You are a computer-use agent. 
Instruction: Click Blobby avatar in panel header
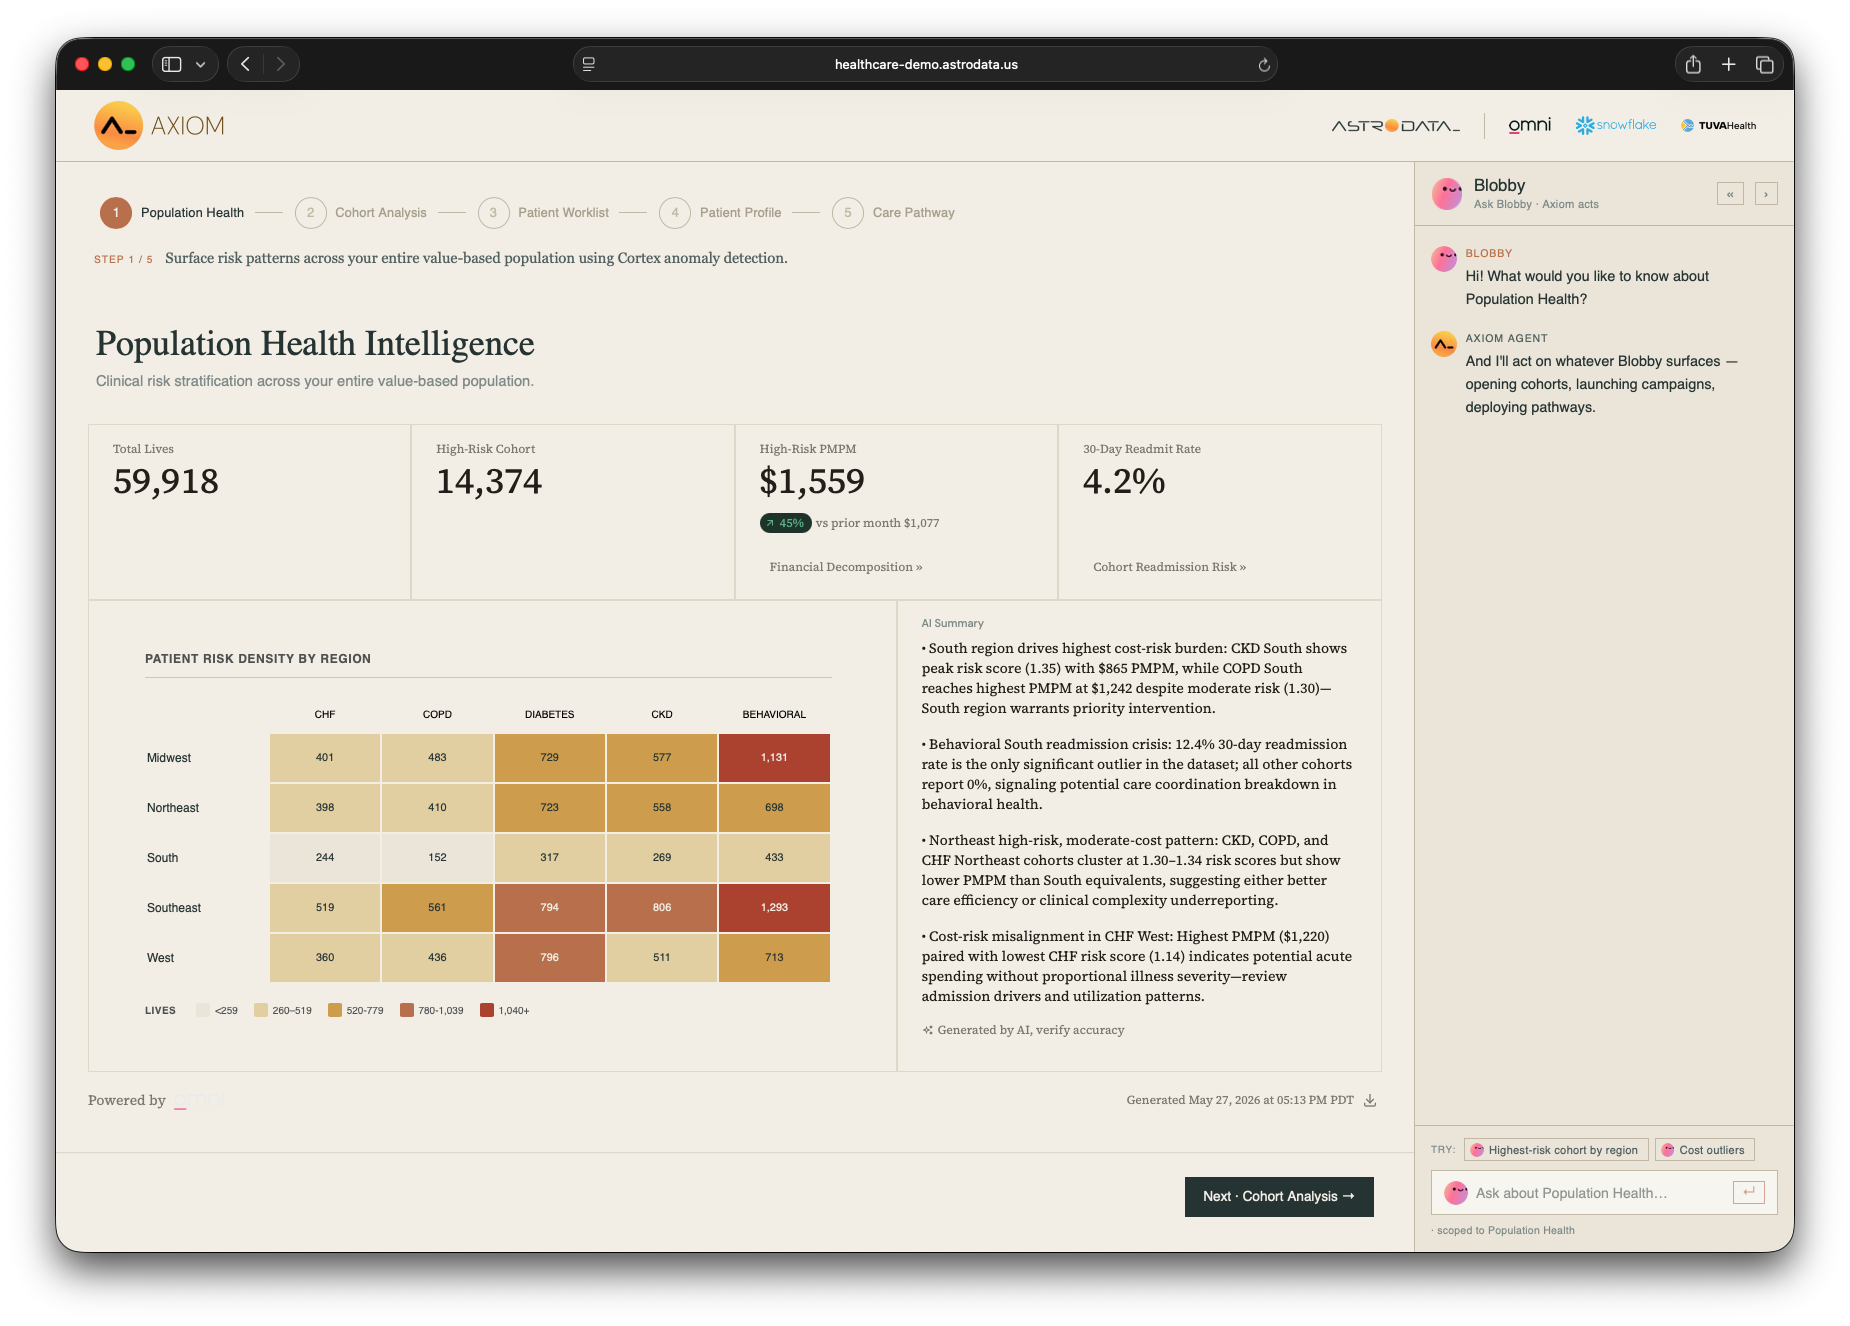1447,194
